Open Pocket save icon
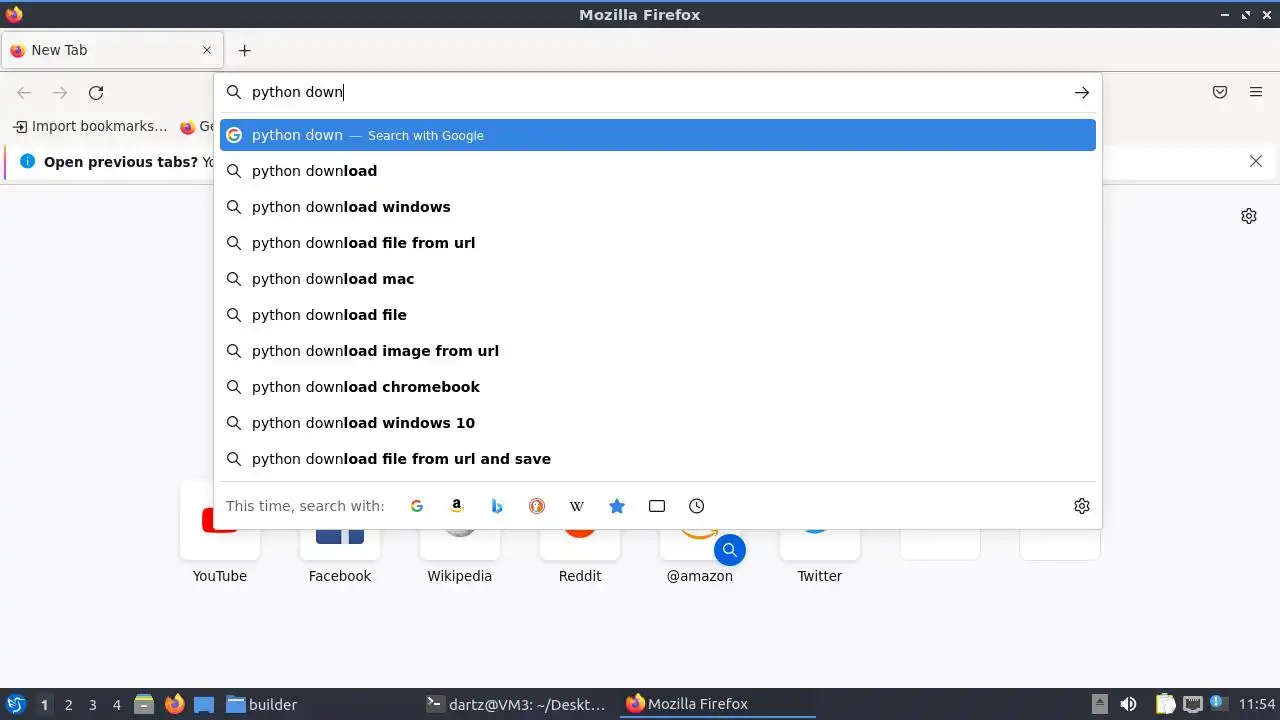The width and height of the screenshot is (1280, 720). 1220,92
